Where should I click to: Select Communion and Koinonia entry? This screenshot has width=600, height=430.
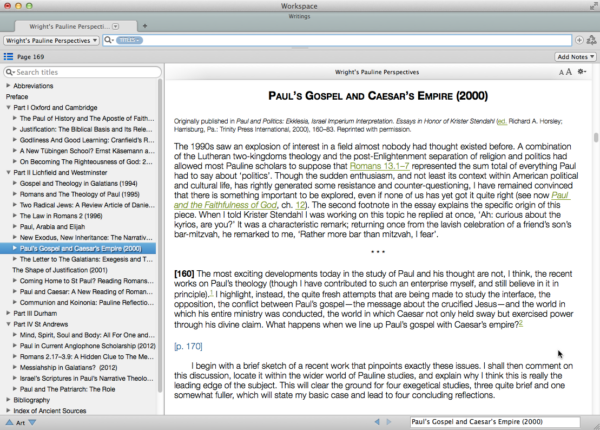[x=87, y=302]
